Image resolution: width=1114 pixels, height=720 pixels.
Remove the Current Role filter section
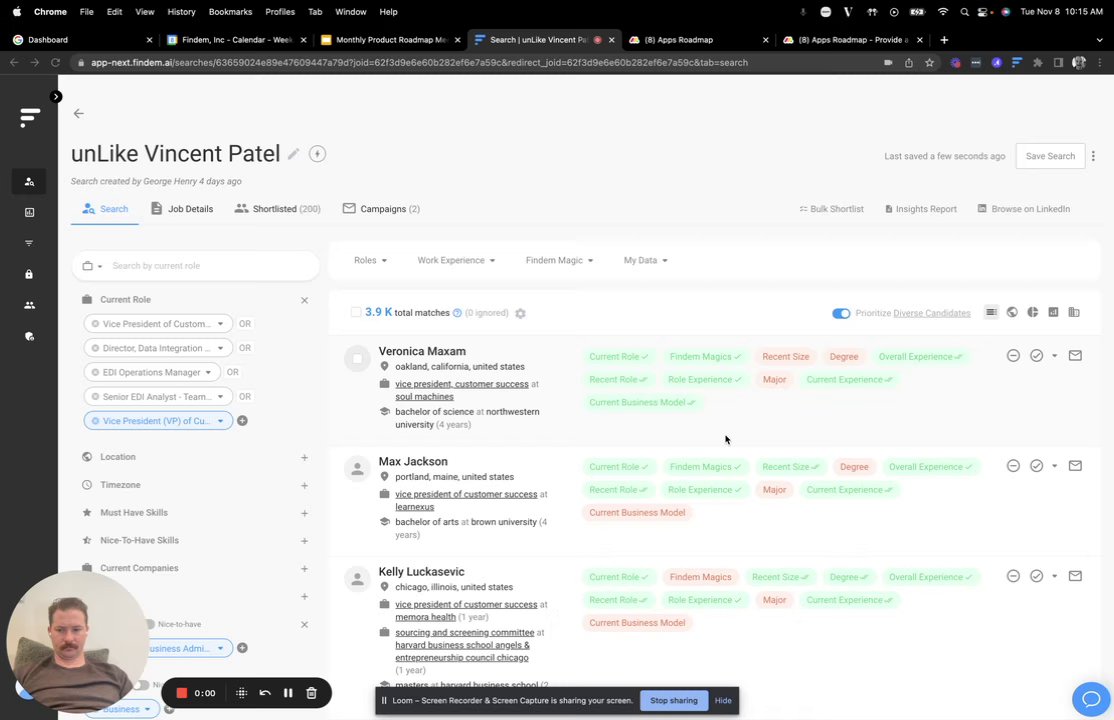(x=304, y=301)
